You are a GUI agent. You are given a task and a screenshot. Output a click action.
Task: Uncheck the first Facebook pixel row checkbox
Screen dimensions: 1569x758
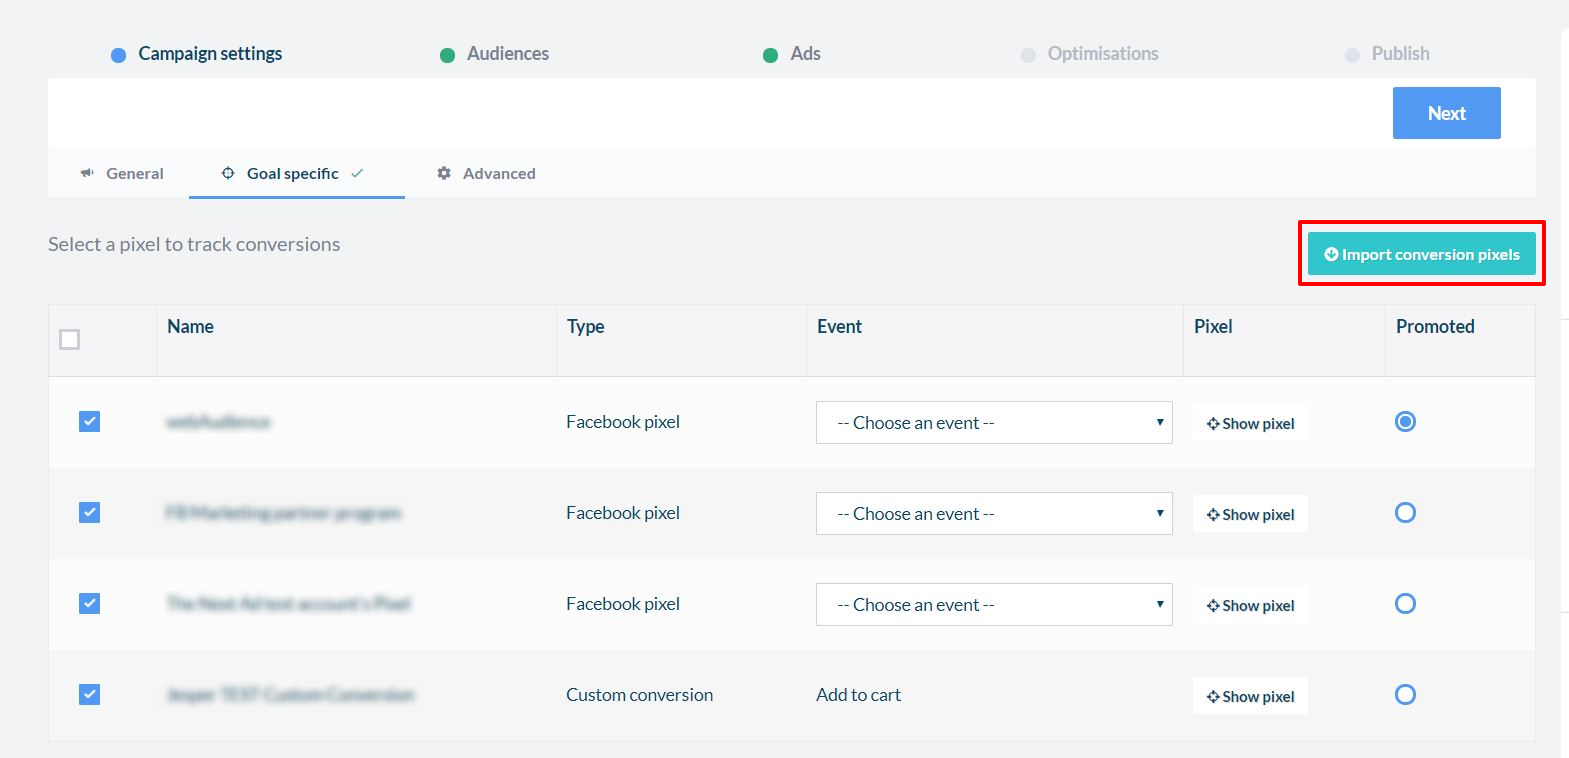point(89,422)
